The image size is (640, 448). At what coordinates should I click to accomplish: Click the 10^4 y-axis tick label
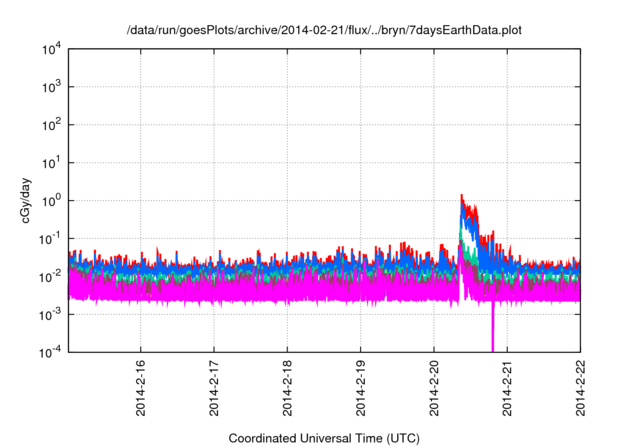pos(52,50)
